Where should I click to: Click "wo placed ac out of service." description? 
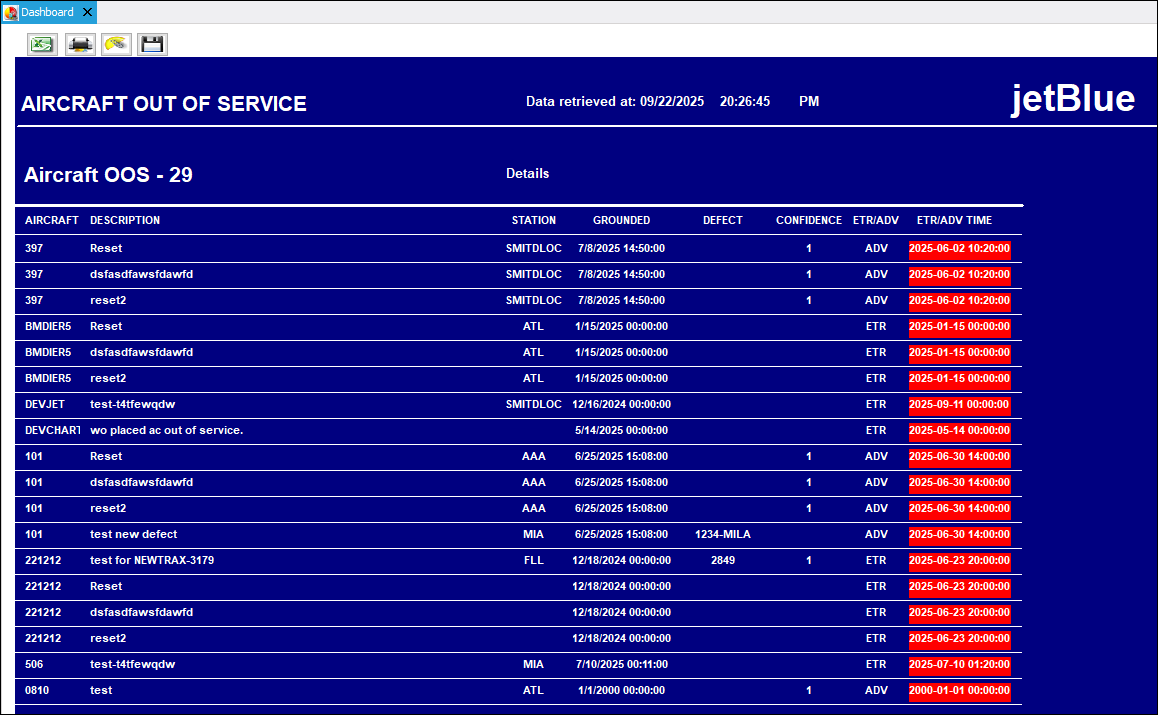point(167,431)
